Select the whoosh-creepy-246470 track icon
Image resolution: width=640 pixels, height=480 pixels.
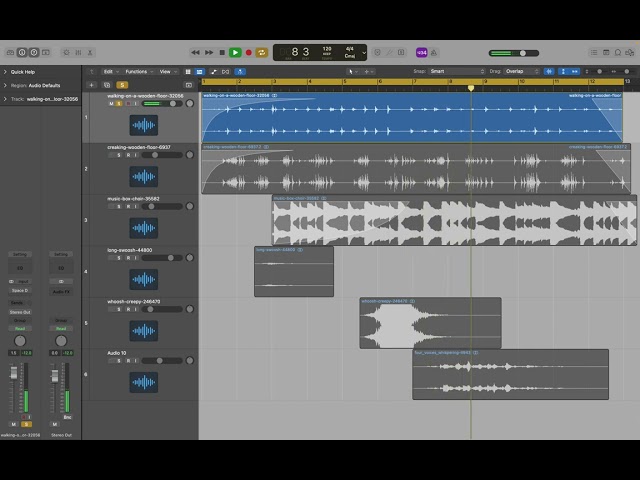point(144,331)
